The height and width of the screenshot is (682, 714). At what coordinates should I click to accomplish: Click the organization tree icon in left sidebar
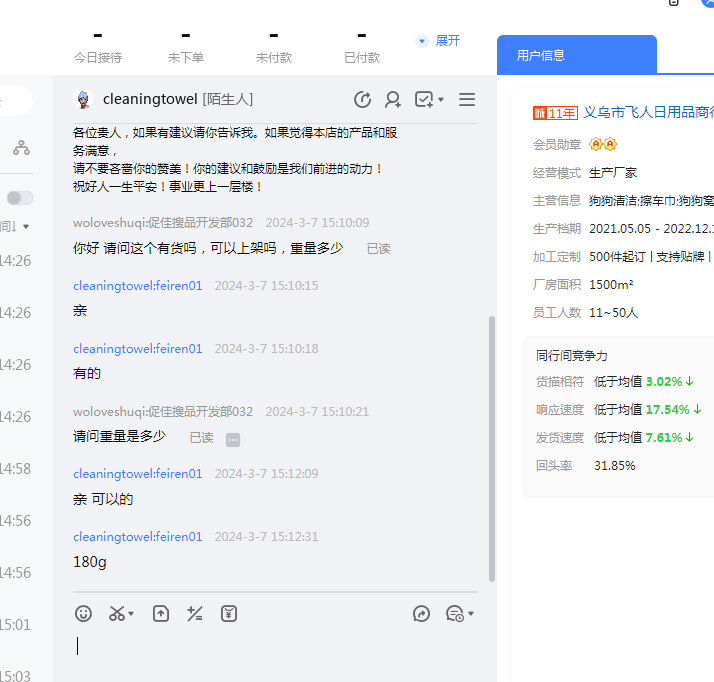click(x=21, y=148)
